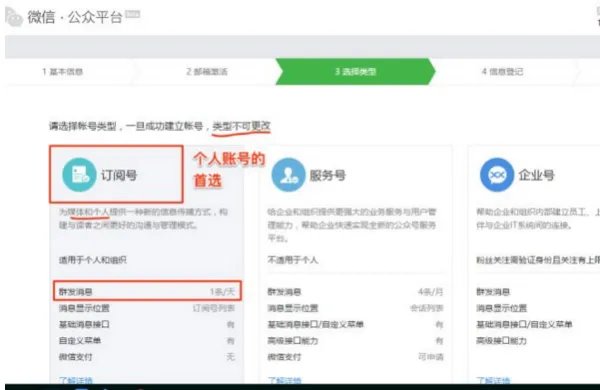Click the 订阅号 description paragraph
Screen dimensions: 600x390
143,219
